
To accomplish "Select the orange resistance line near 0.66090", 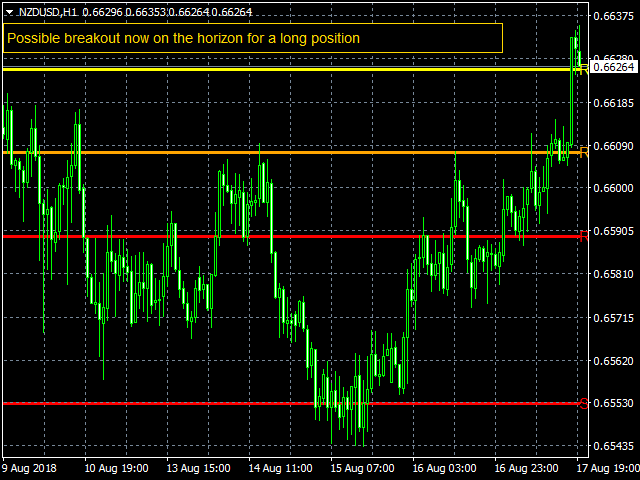I will click(291, 153).
